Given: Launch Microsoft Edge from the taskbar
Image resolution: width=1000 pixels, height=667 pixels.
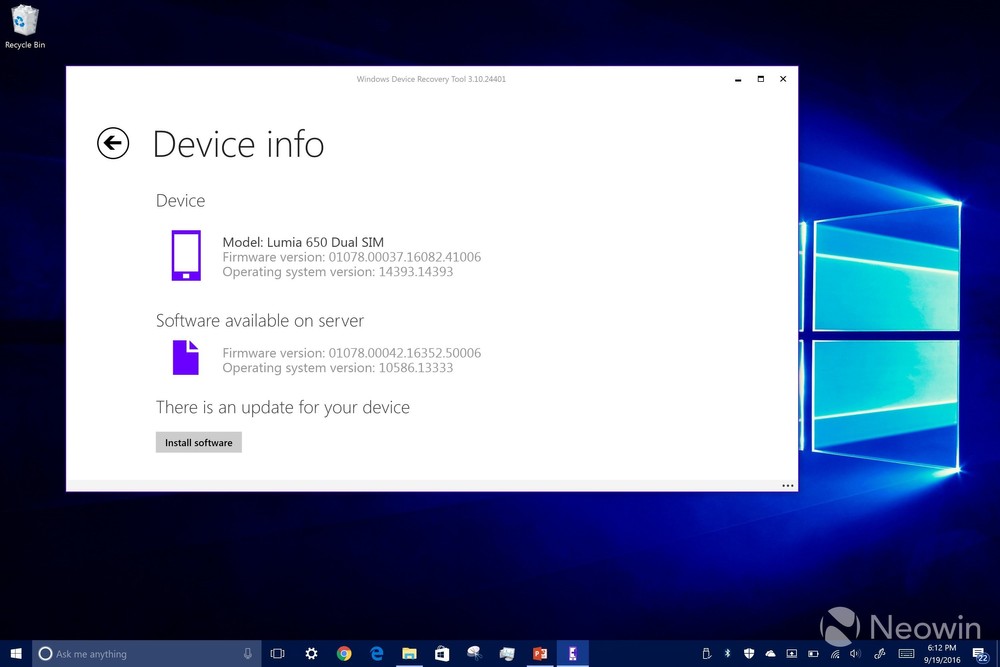Looking at the screenshot, I should click(x=377, y=654).
